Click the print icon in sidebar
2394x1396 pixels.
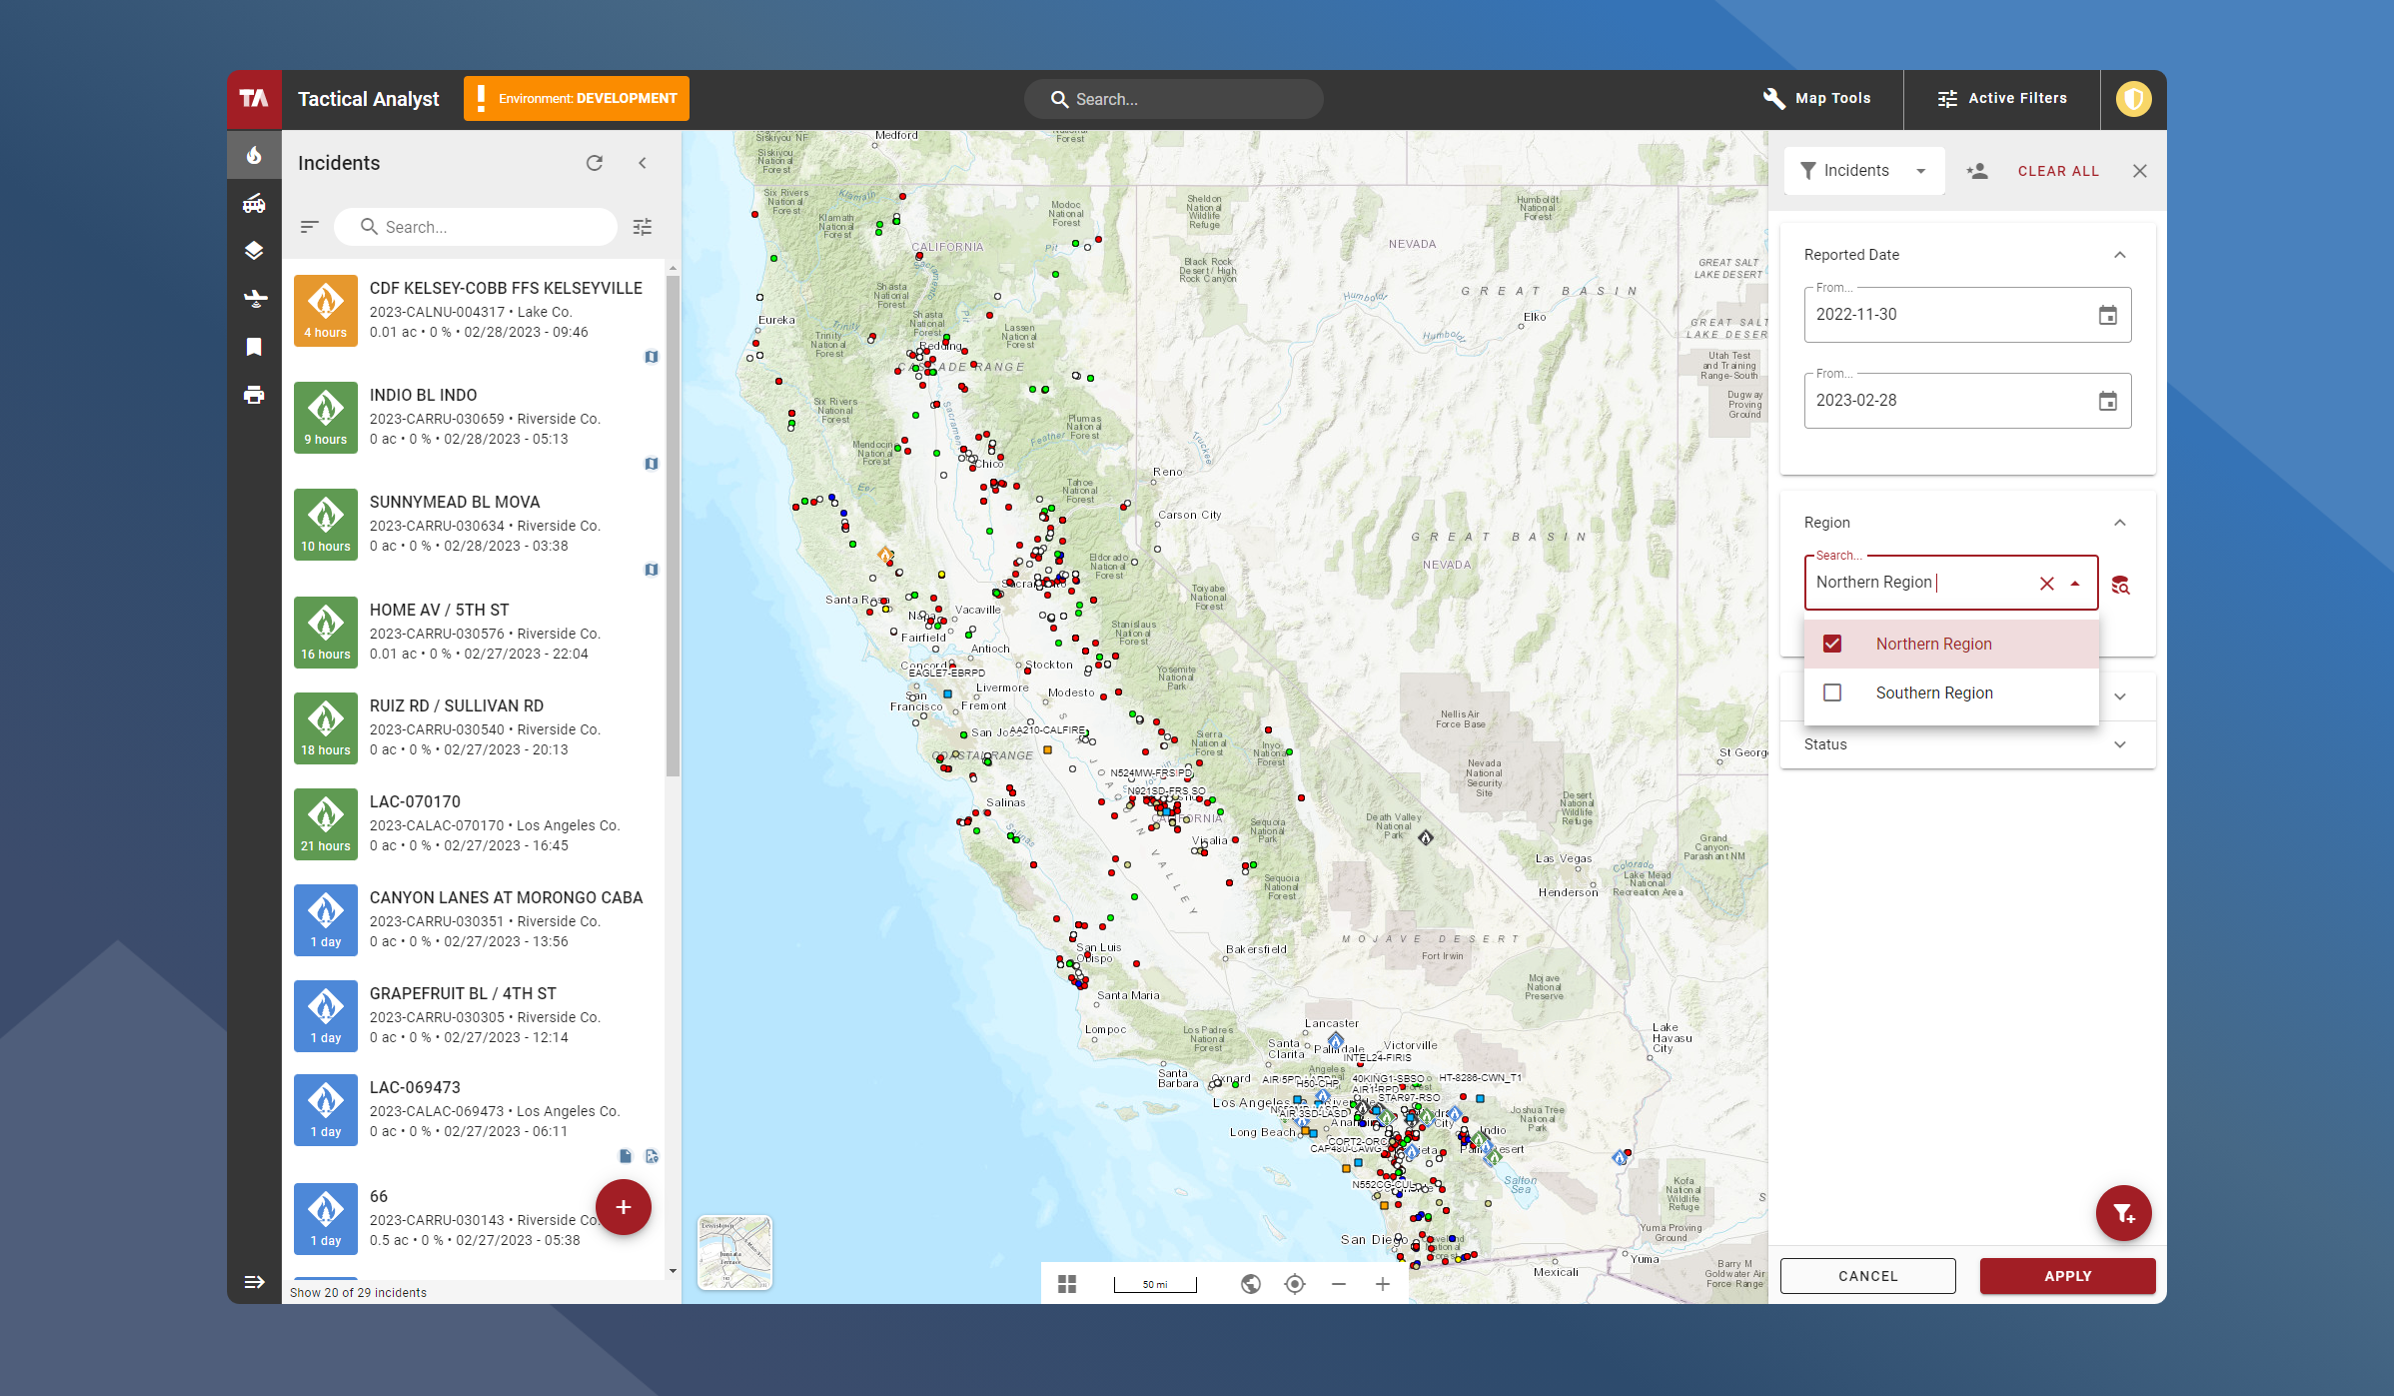tap(254, 395)
